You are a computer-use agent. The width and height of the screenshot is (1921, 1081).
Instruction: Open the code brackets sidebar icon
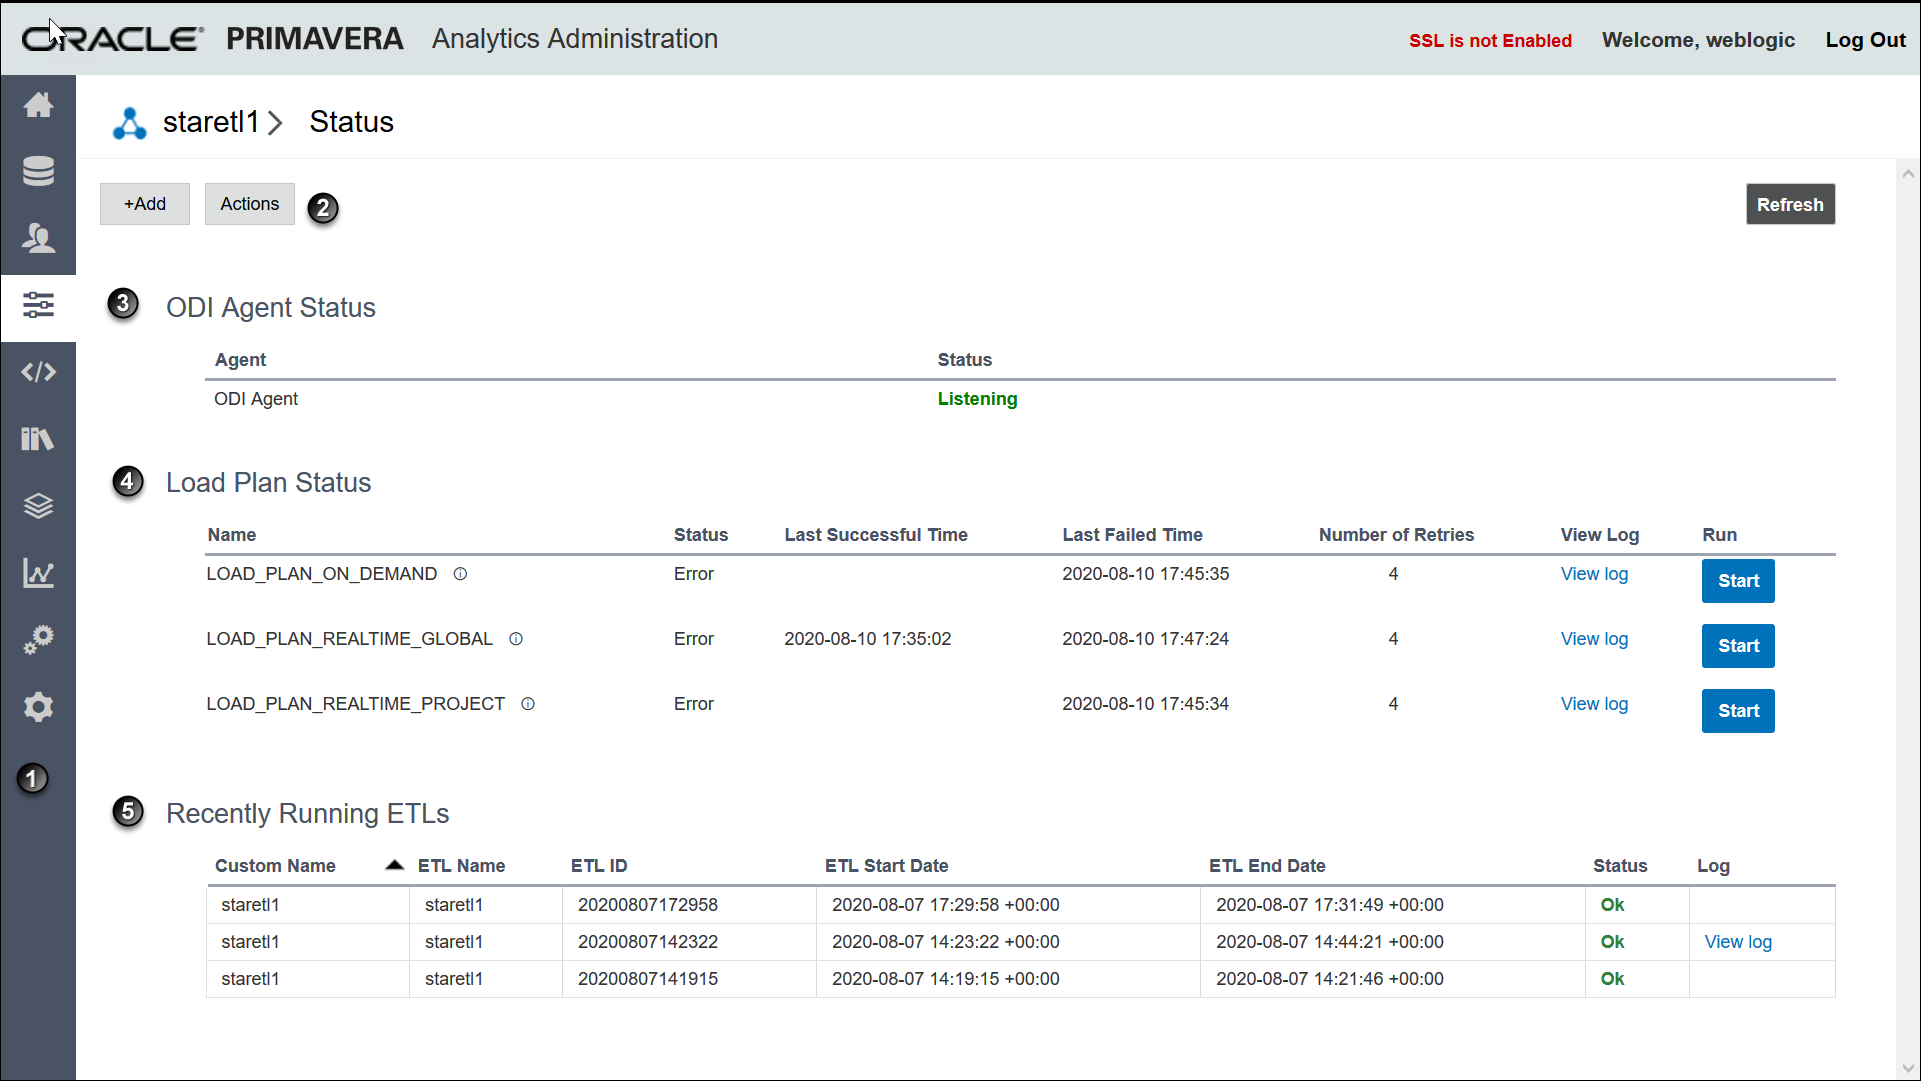coord(38,372)
